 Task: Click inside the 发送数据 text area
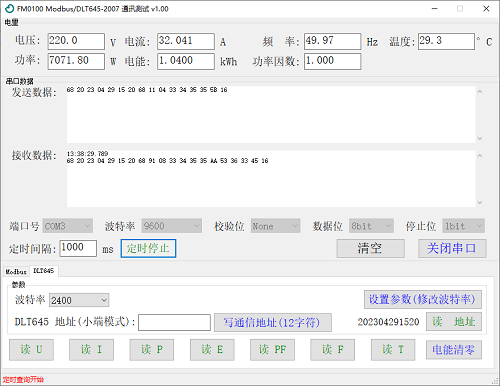(x=271, y=115)
